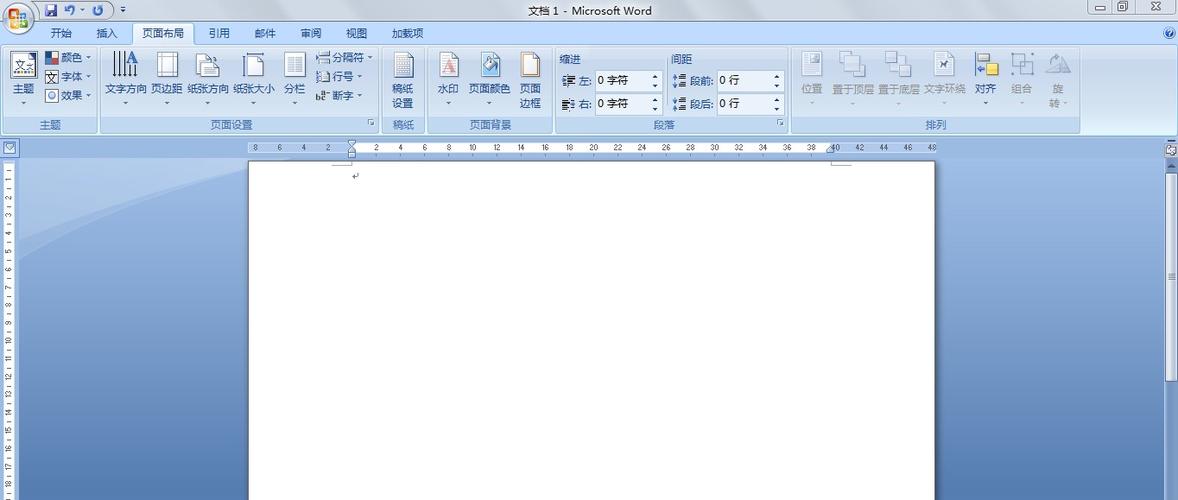Decrease right indent with down stepper
The height and width of the screenshot is (500, 1178).
(656, 109)
